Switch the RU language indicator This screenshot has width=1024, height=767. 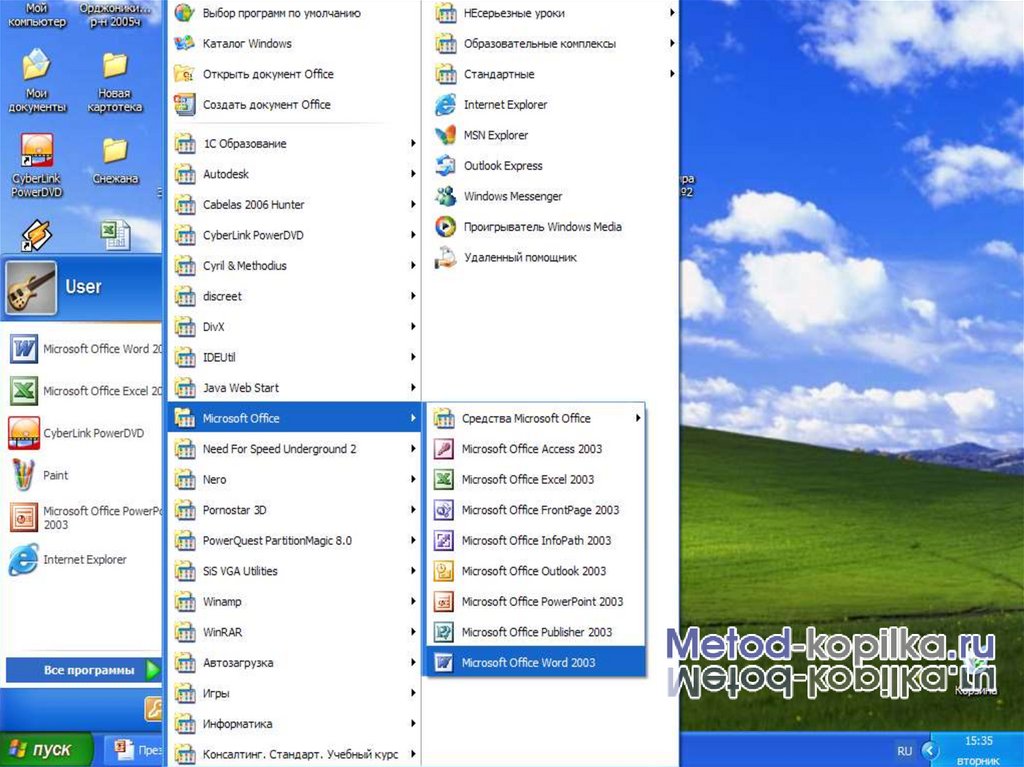point(904,750)
